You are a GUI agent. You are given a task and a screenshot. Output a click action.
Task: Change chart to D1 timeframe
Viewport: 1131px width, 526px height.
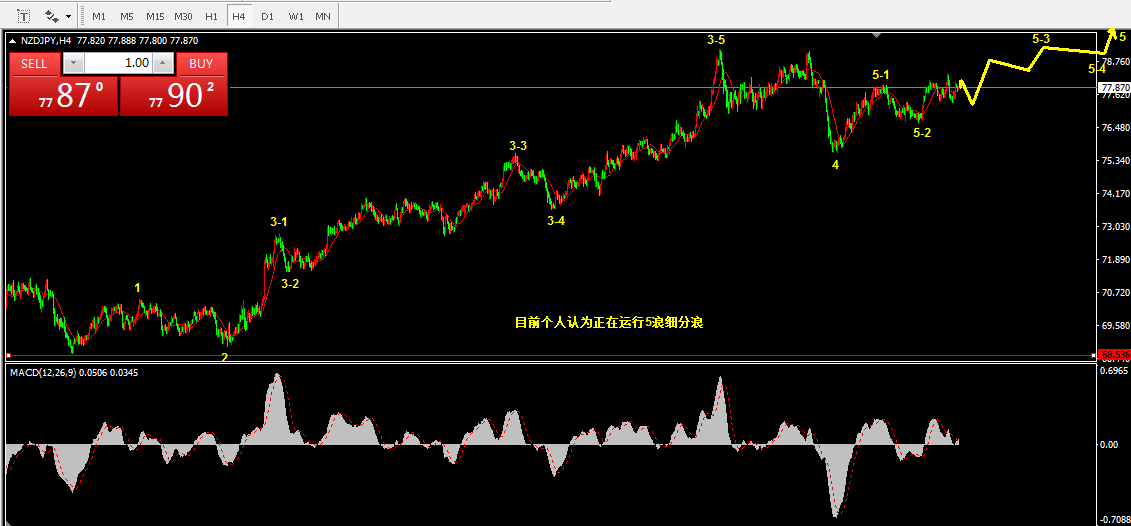267,16
